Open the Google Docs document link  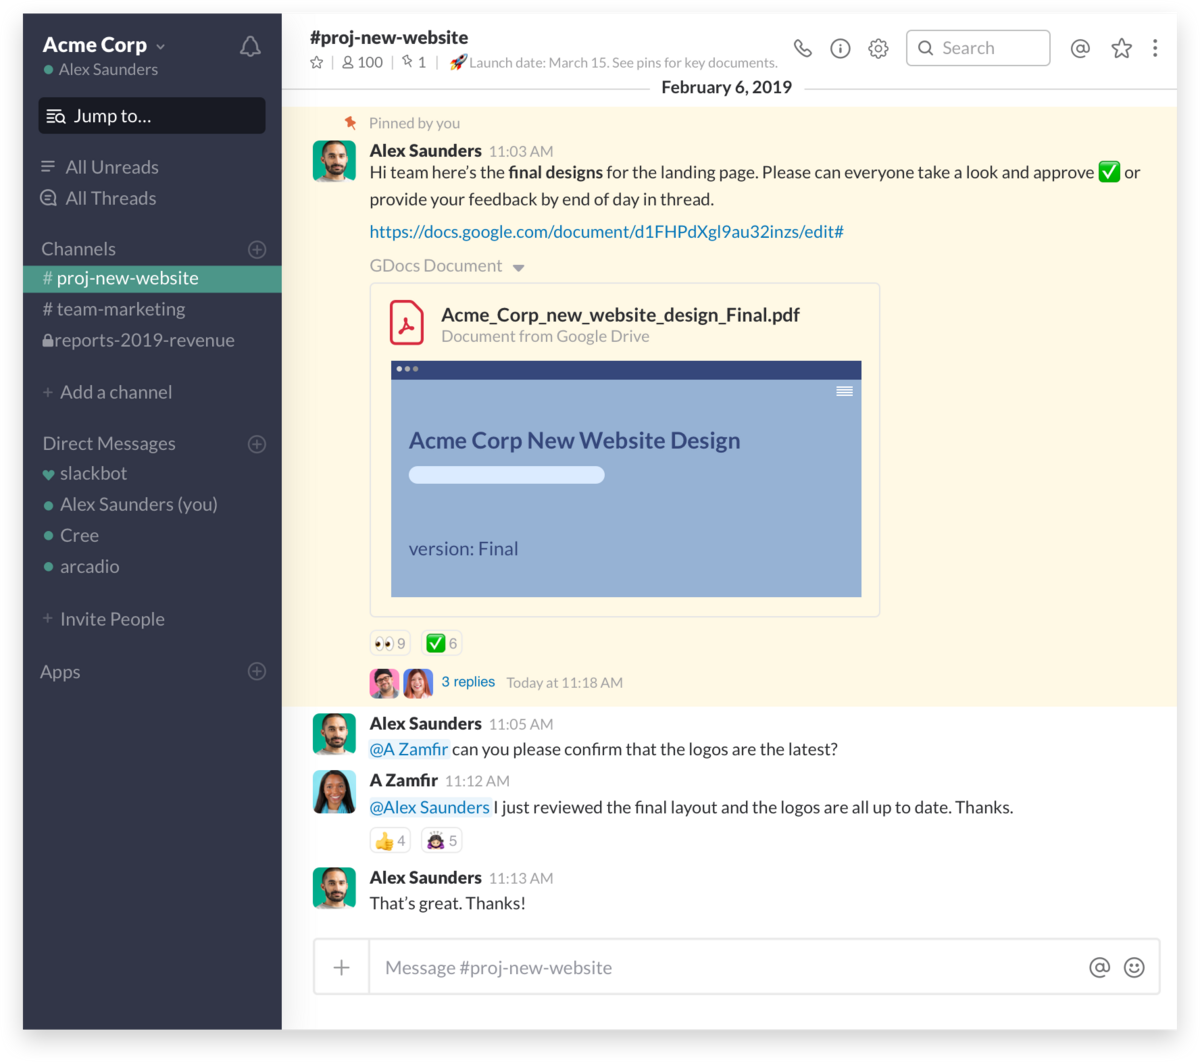coord(606,231)
